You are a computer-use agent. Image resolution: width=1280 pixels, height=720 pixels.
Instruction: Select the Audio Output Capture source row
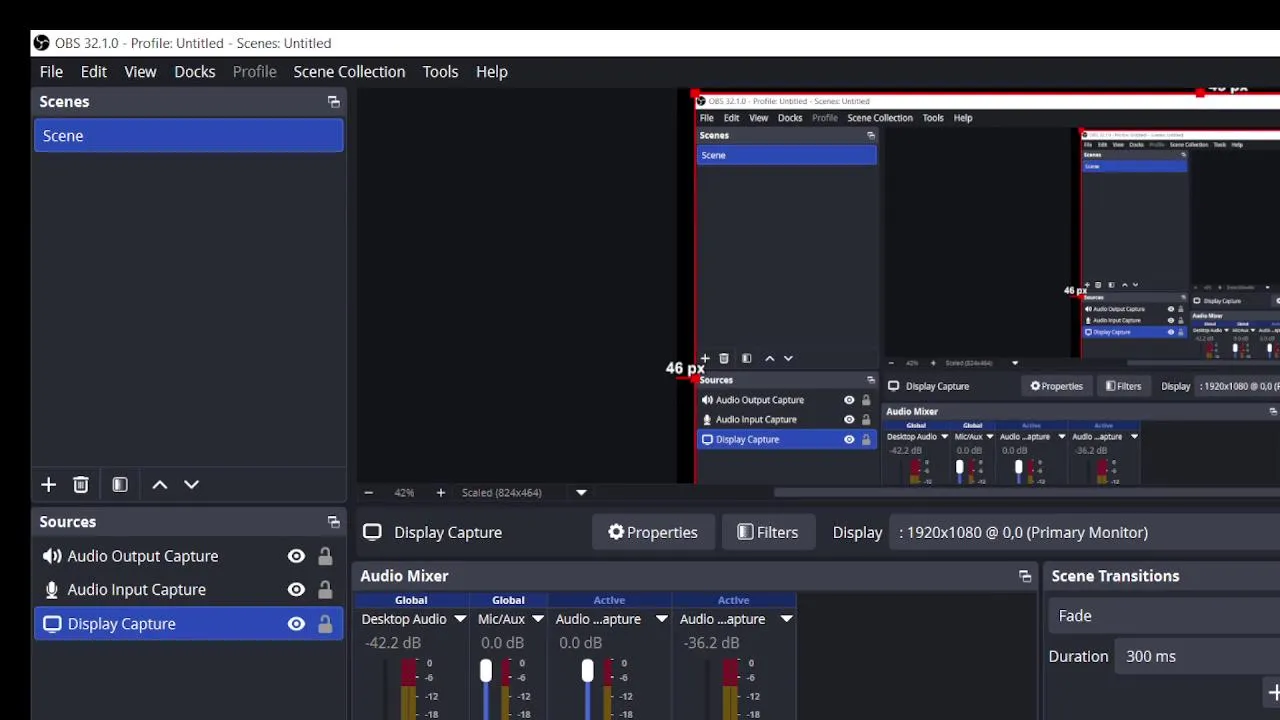[x=189, y=556]
